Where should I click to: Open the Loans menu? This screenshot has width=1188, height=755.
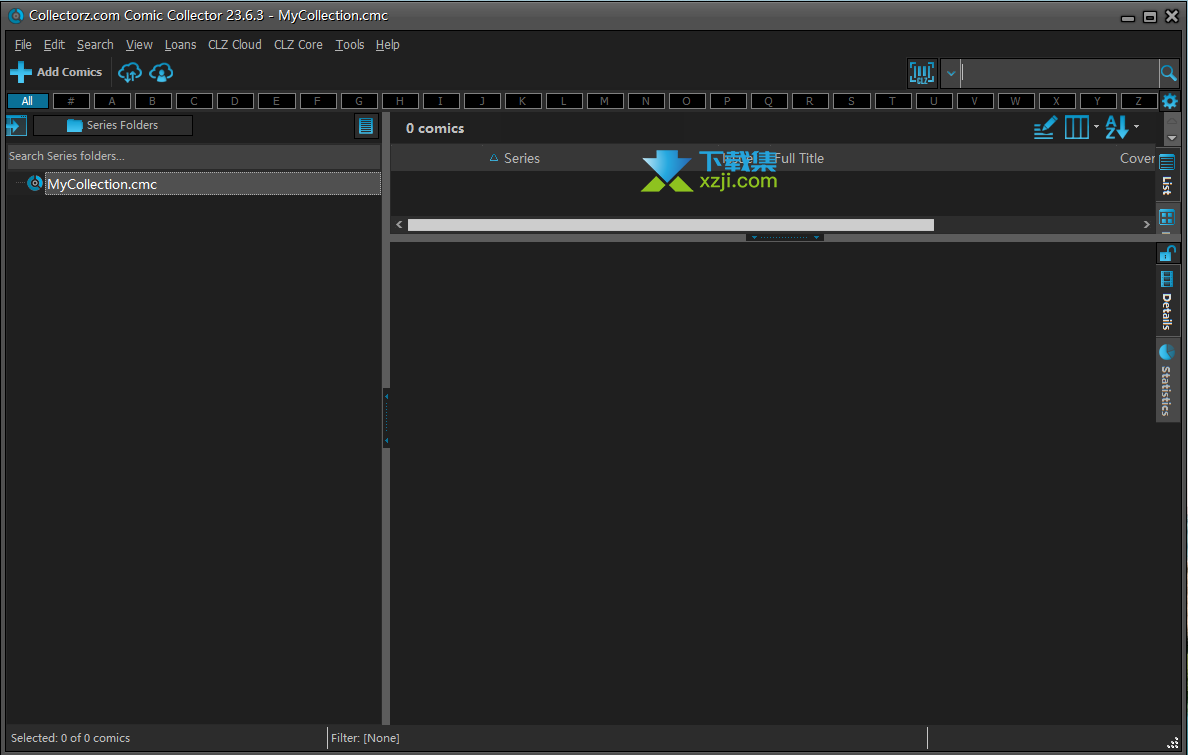coord(180,45)
